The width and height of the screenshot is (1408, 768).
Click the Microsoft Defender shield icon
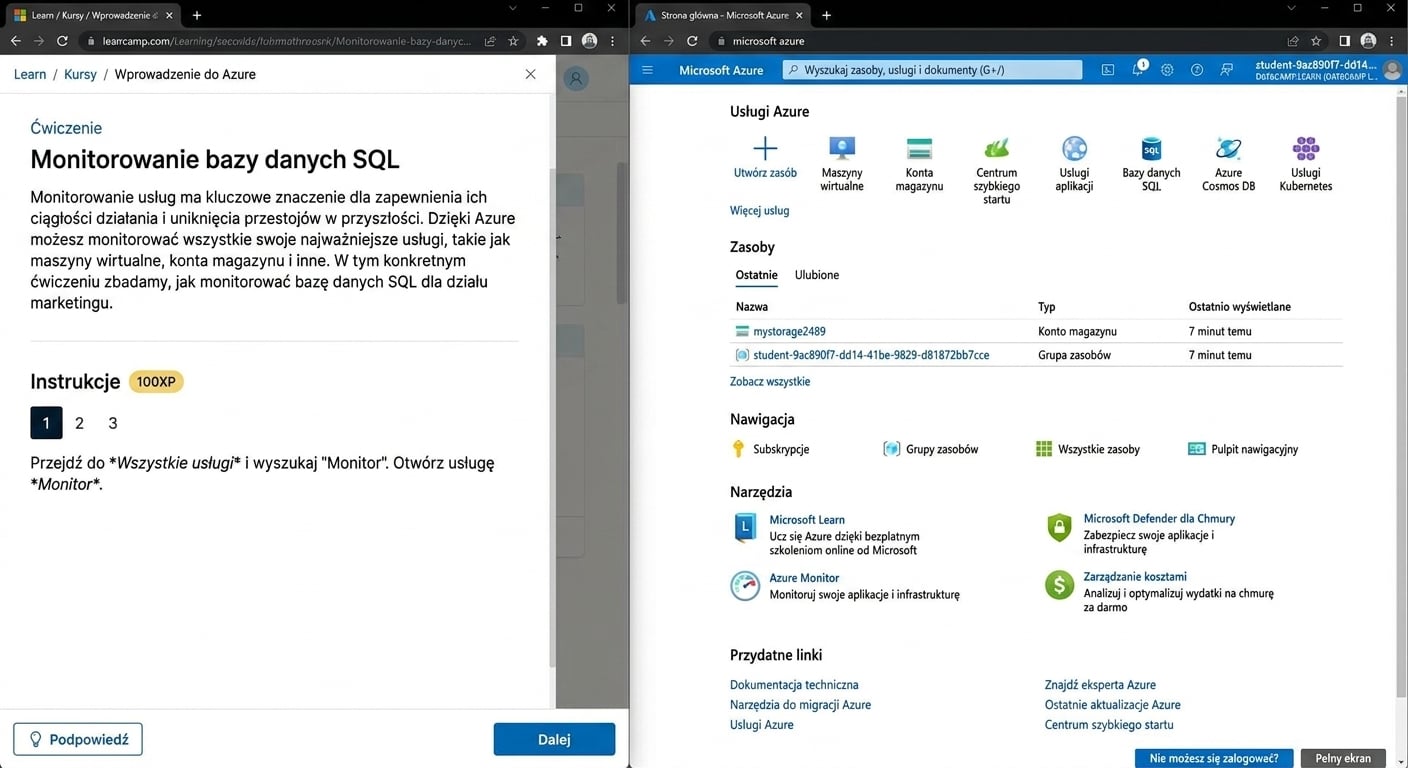pos(1059,527)
